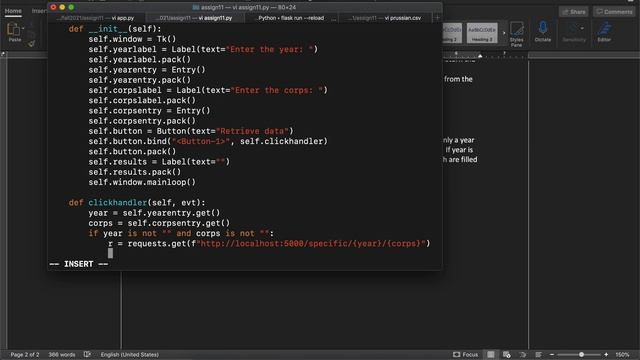Viewport: 640px width, 360px height.
Task: Click the zoom out minus button
Action: pyautogui.click(x=552, y=355)
